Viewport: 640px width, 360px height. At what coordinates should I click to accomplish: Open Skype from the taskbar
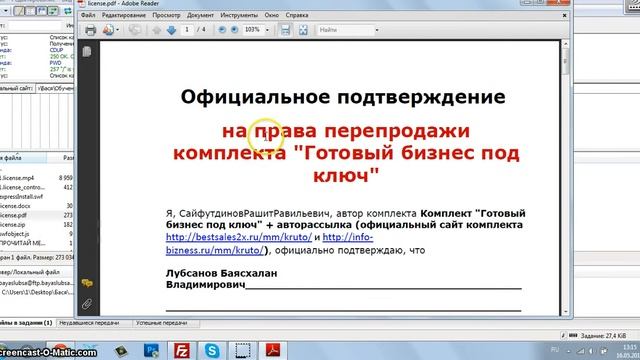(x=212, y=351)
